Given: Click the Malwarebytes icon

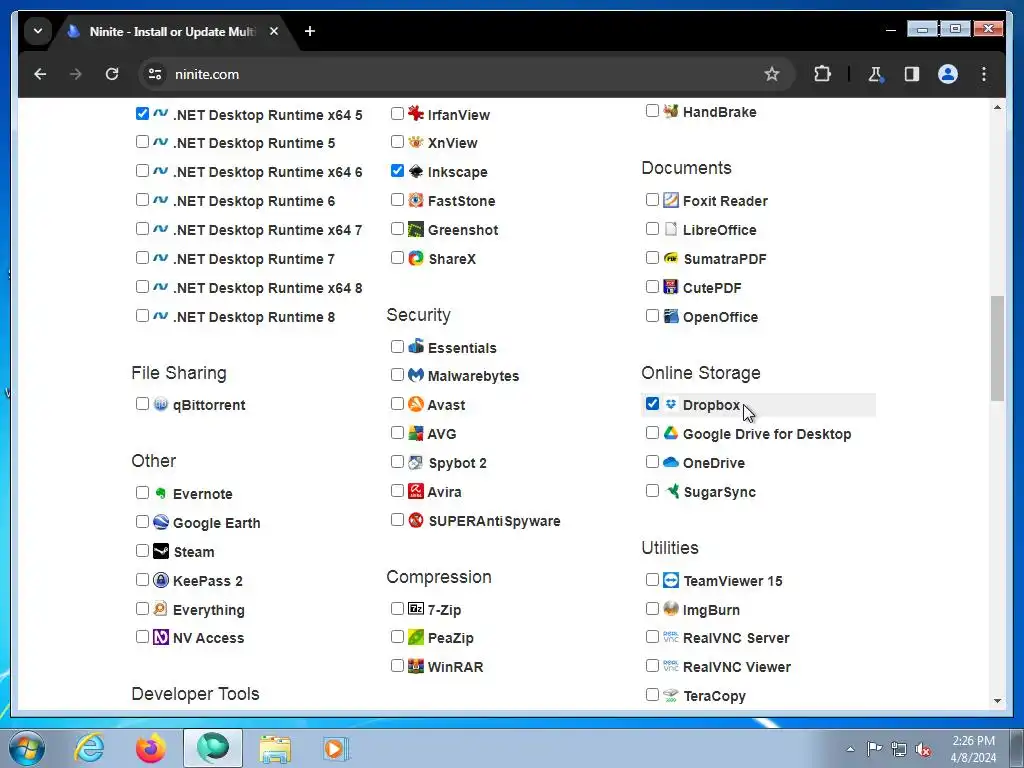Looking at the screenshot, I should (415, 375).
